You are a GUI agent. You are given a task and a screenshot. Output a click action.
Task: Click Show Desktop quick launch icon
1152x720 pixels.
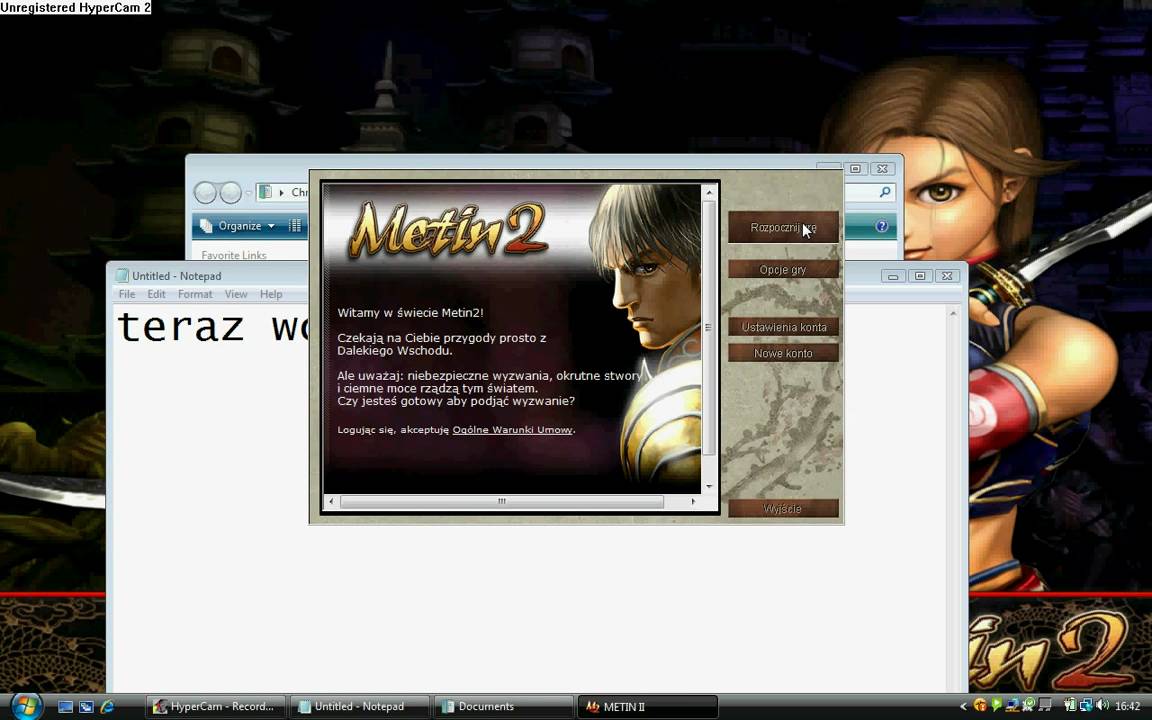tap(65, 707)
